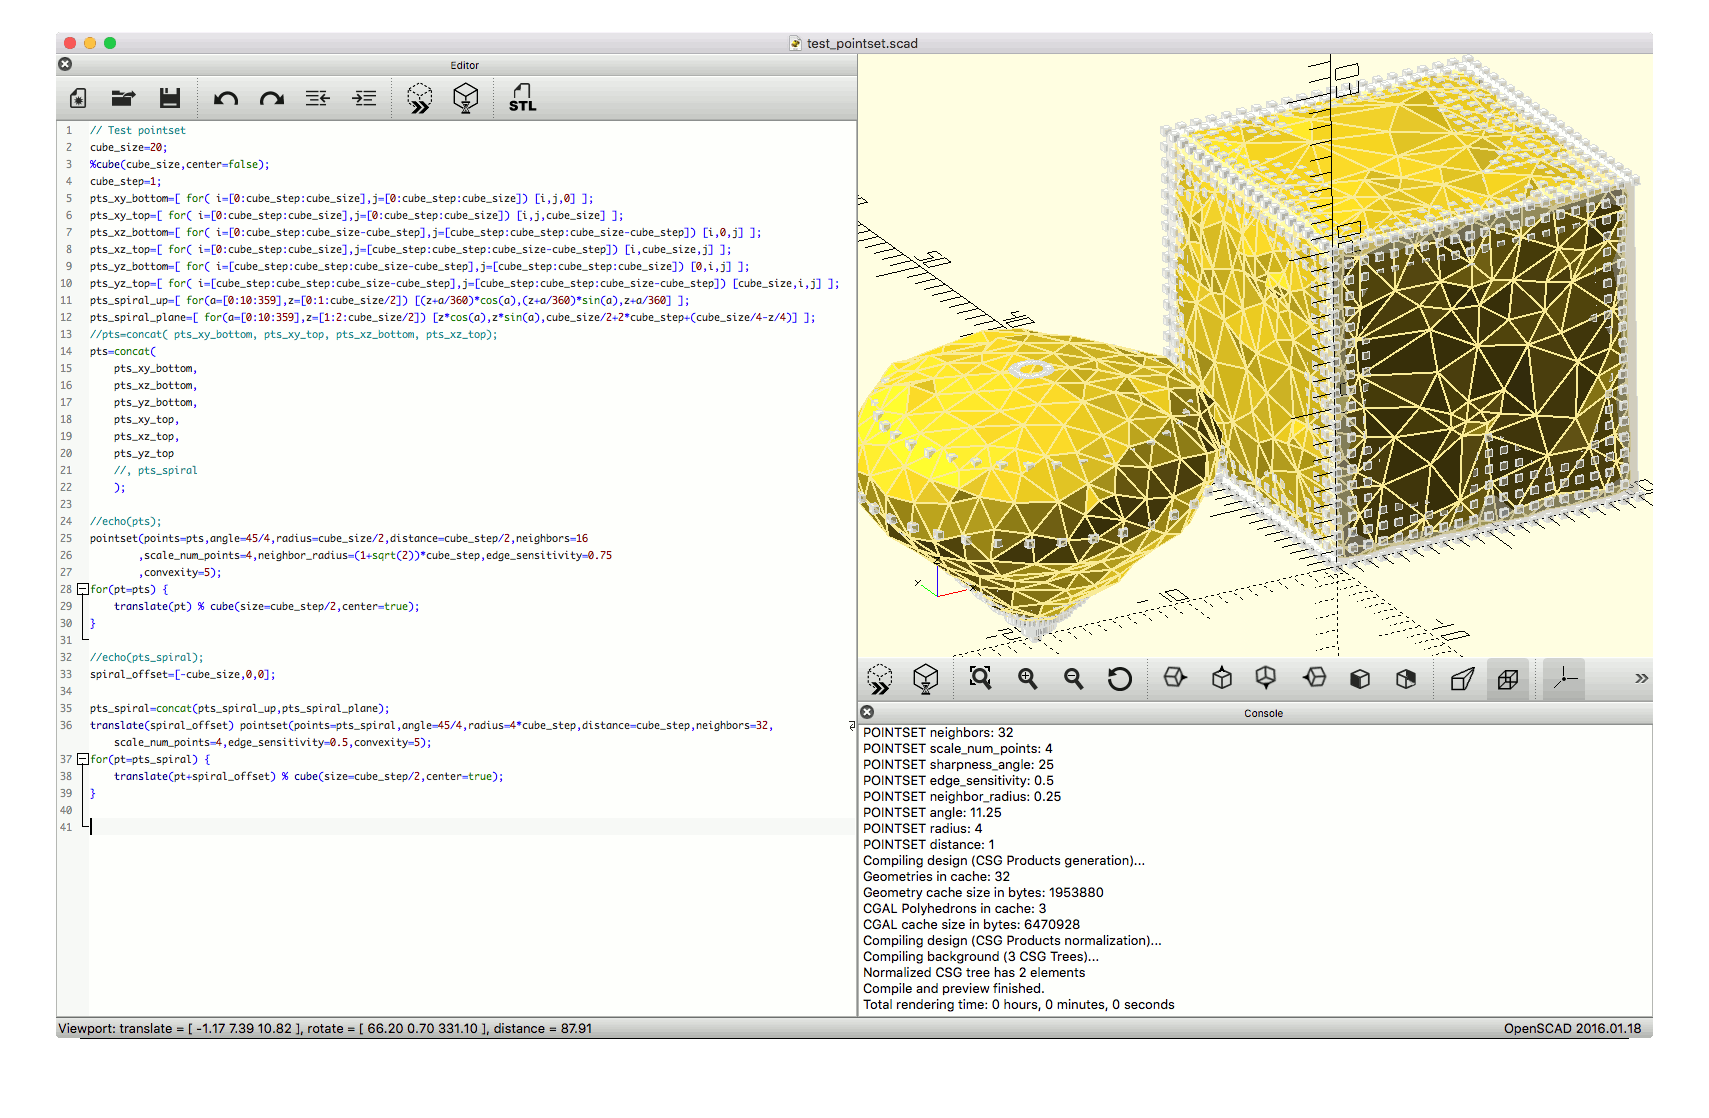
Task: Close the Console panel
Action: [x=867, y=712]
